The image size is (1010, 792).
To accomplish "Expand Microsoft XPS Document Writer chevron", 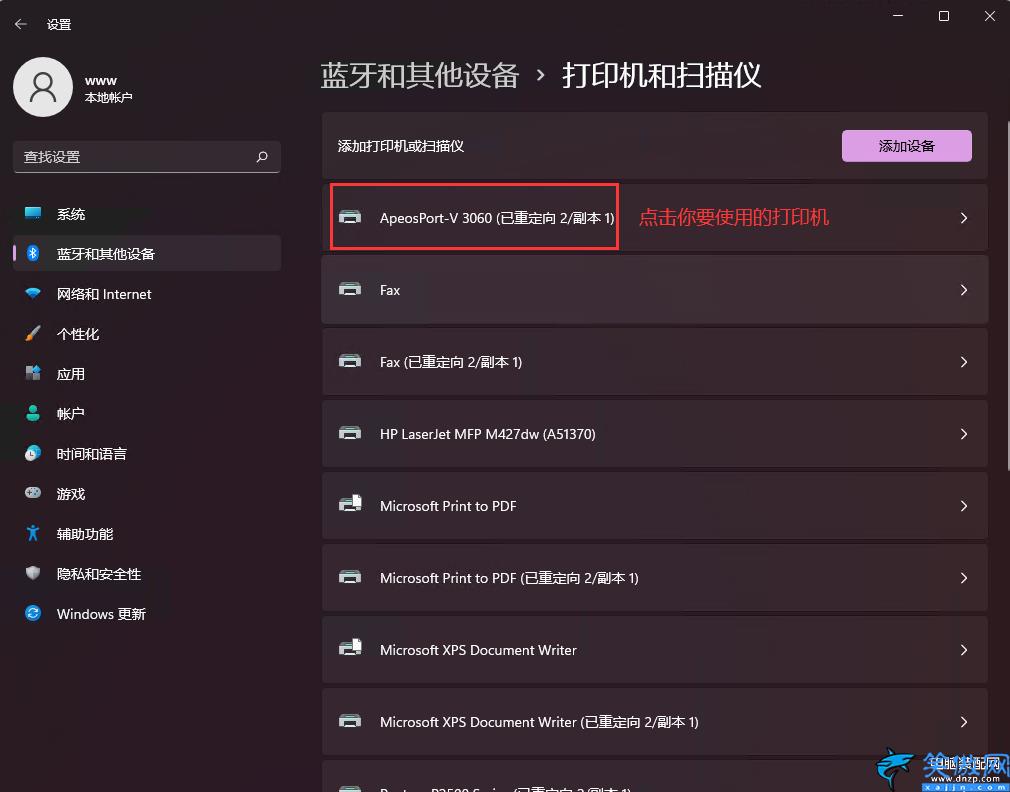I will click(x=964, y=650).
